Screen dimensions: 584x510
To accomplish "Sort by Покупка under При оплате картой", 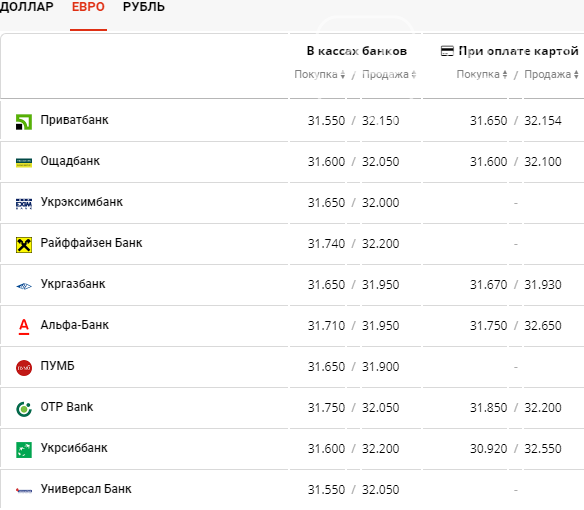I will (x=482, y=75).
